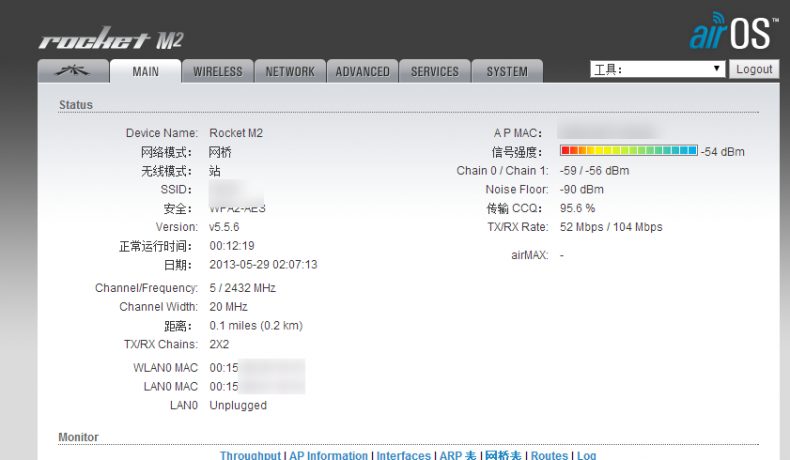Open the 网桥表 bridge table link
Image resolution: width=790 pixels, height=460 pixels.
(x=503, y=455)
